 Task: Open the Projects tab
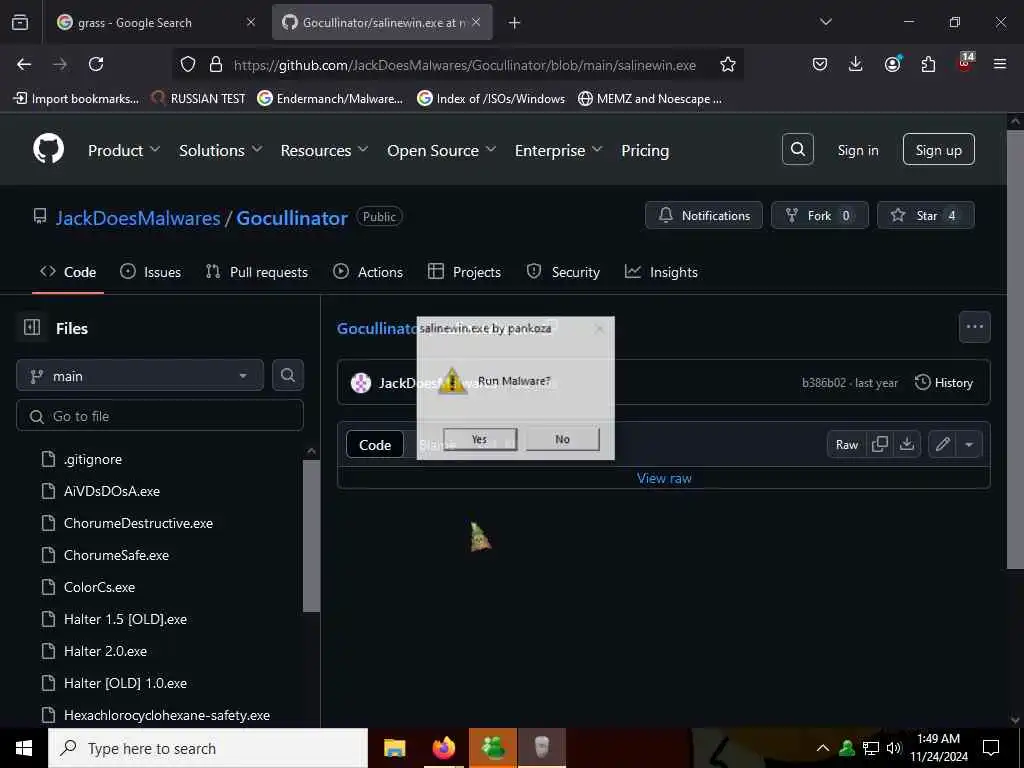(464, 272)
